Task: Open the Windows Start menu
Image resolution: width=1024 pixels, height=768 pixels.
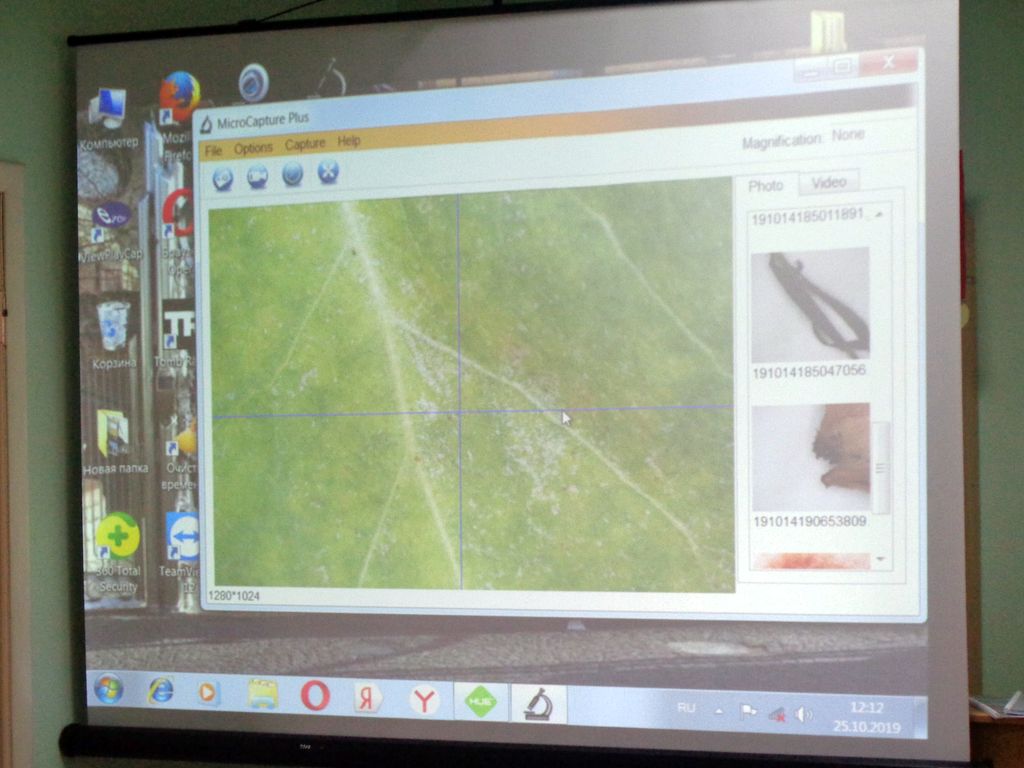Action: 108,688
